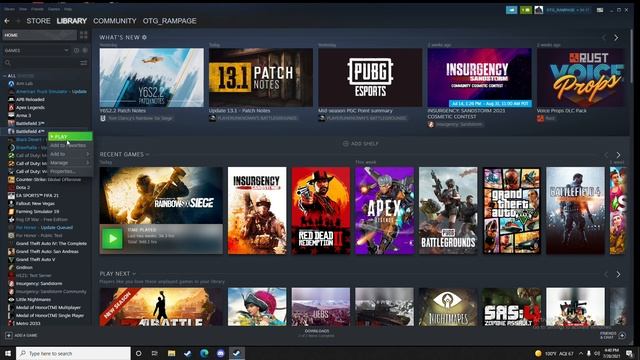Open the account name dropdown
Viewport: 640px width, 360px height.
pyautogui.click(x=567, y=10)
